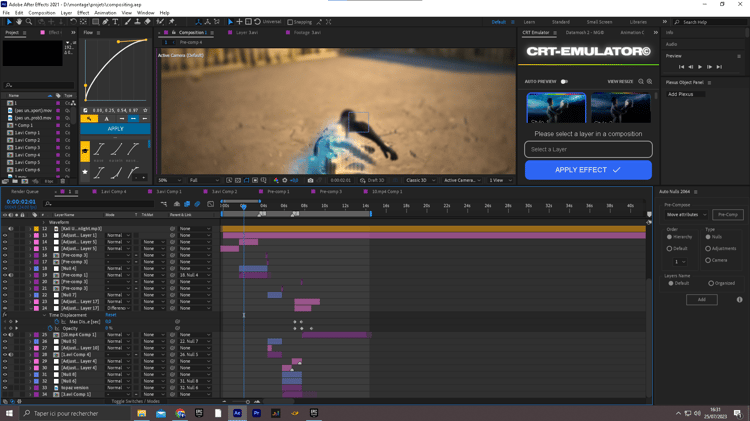Viewport: 750px width, 421px height.
Task: Switch to the Render Queue tab
Action: point(25,192)
